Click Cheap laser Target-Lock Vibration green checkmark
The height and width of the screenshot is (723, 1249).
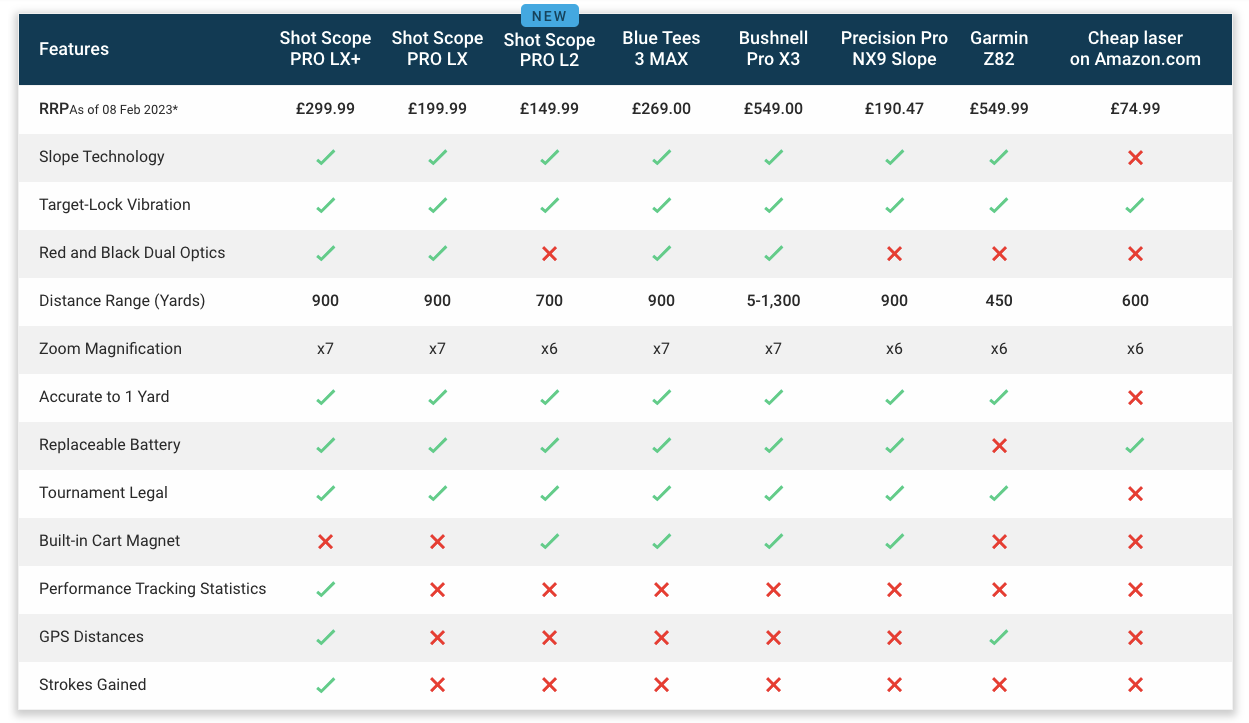click(1135, 205)
